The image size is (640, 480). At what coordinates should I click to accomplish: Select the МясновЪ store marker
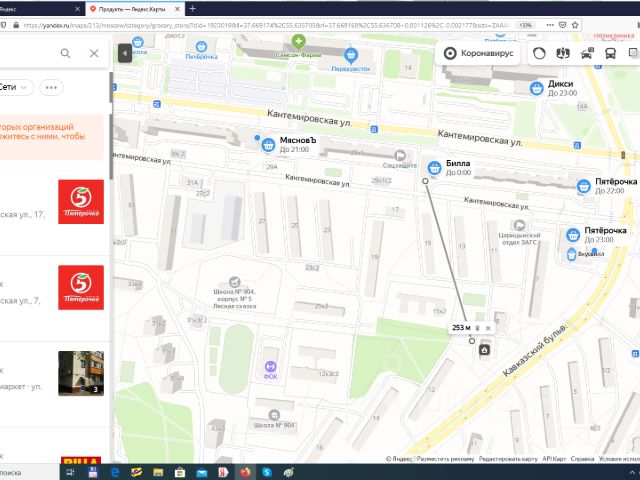[268, 145]
